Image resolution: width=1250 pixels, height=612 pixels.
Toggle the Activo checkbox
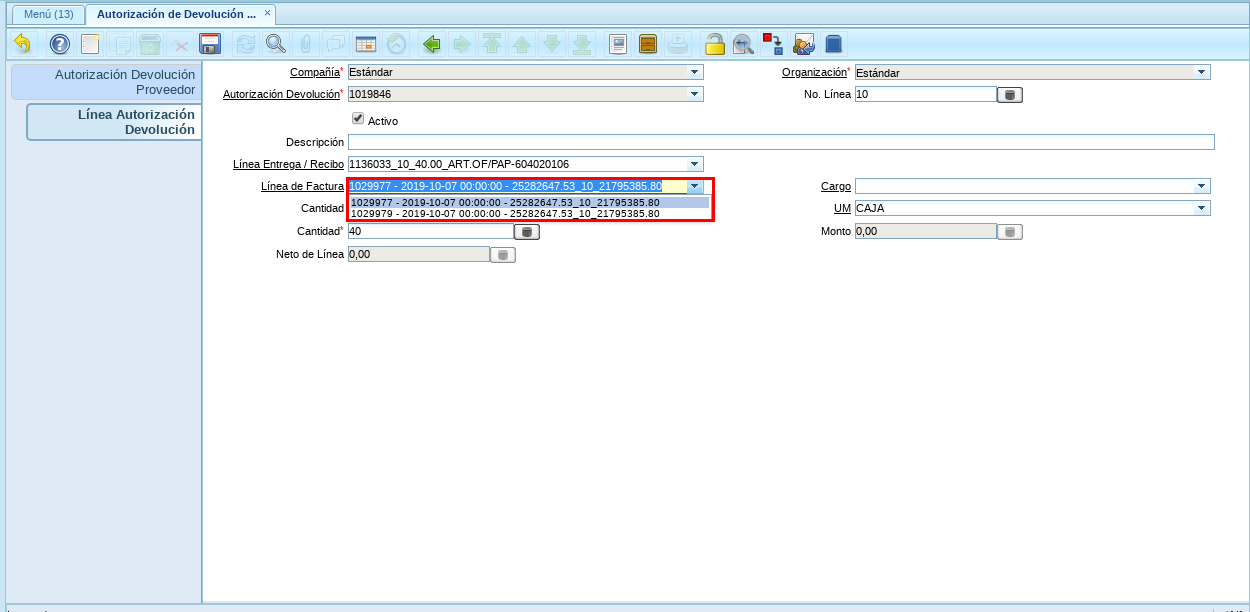358,118
